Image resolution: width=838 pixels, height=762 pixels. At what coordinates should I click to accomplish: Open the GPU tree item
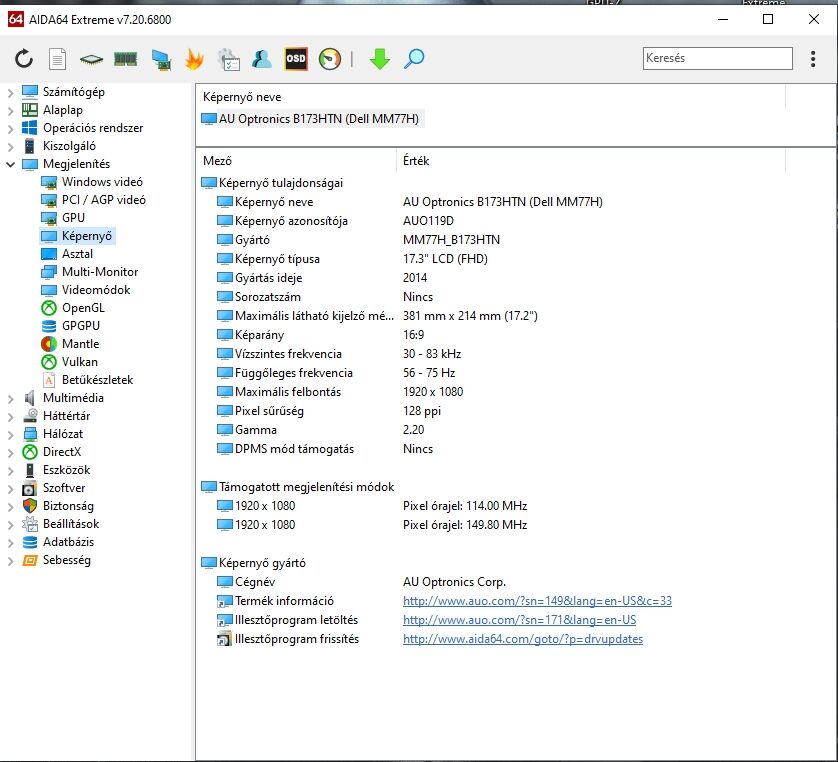[73, 217]
